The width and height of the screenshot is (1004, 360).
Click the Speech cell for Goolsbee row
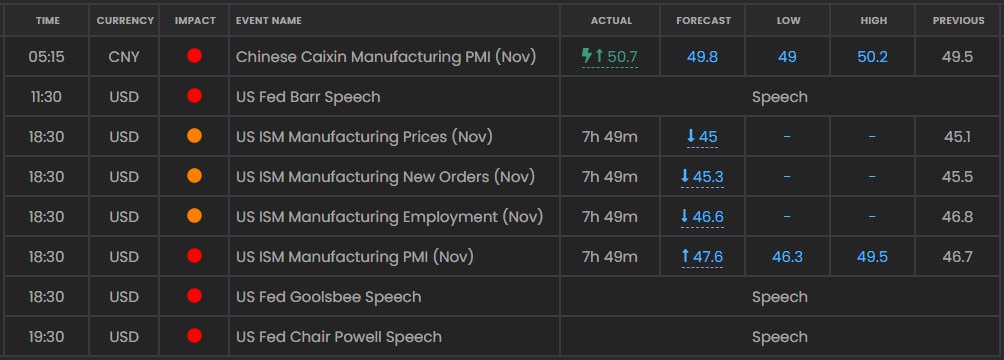[x=779, y=297]
